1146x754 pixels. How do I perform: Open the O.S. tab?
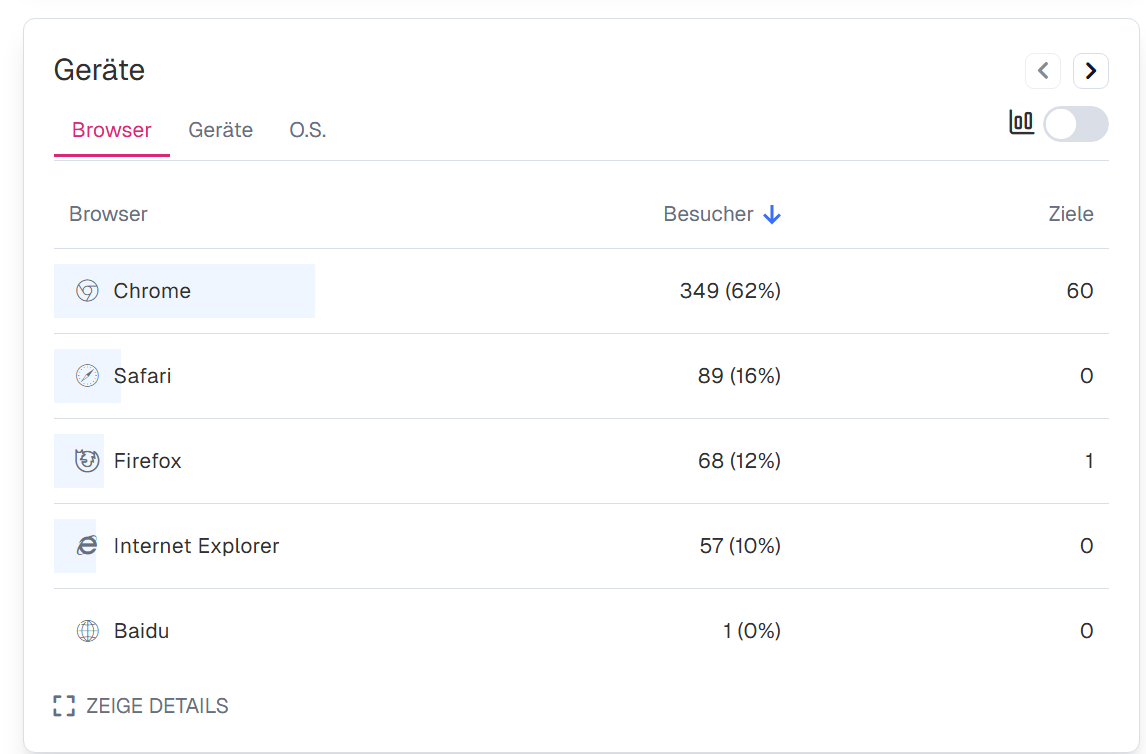(308, 130)
